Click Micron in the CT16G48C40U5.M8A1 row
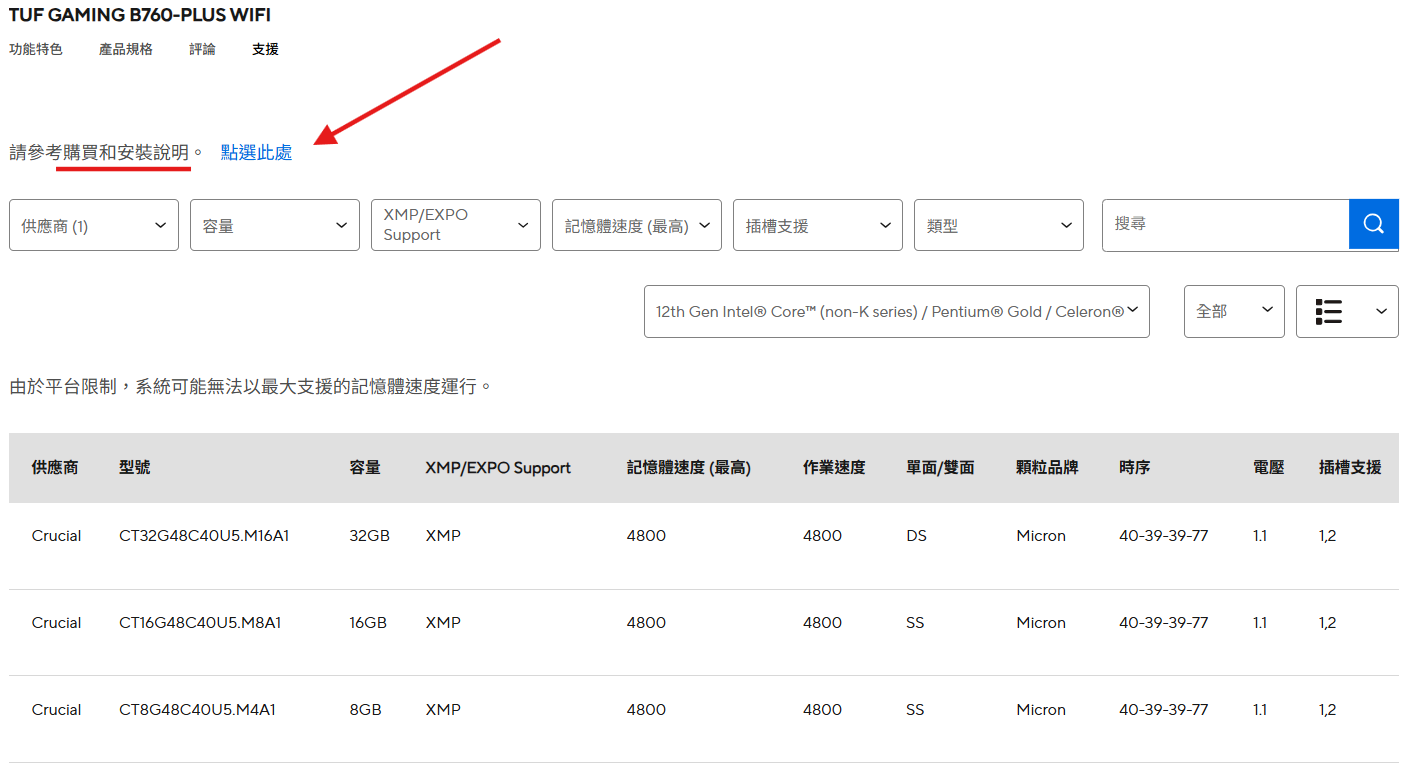The image size is (1414, 772). pos(1041,623)
